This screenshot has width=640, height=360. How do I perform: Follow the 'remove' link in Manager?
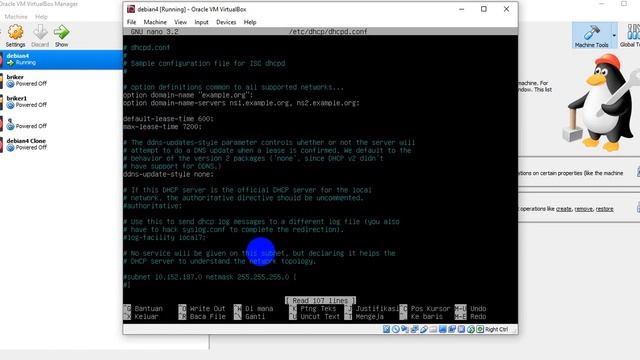583,209
